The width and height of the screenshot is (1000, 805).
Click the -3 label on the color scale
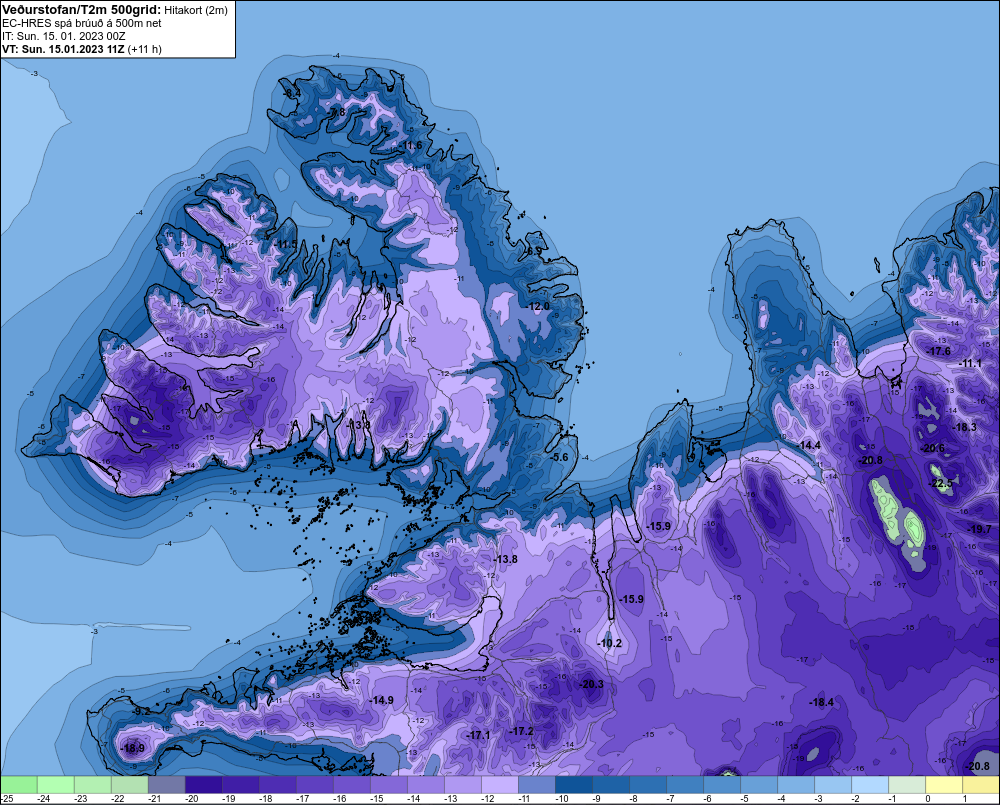tap(818, 799)
